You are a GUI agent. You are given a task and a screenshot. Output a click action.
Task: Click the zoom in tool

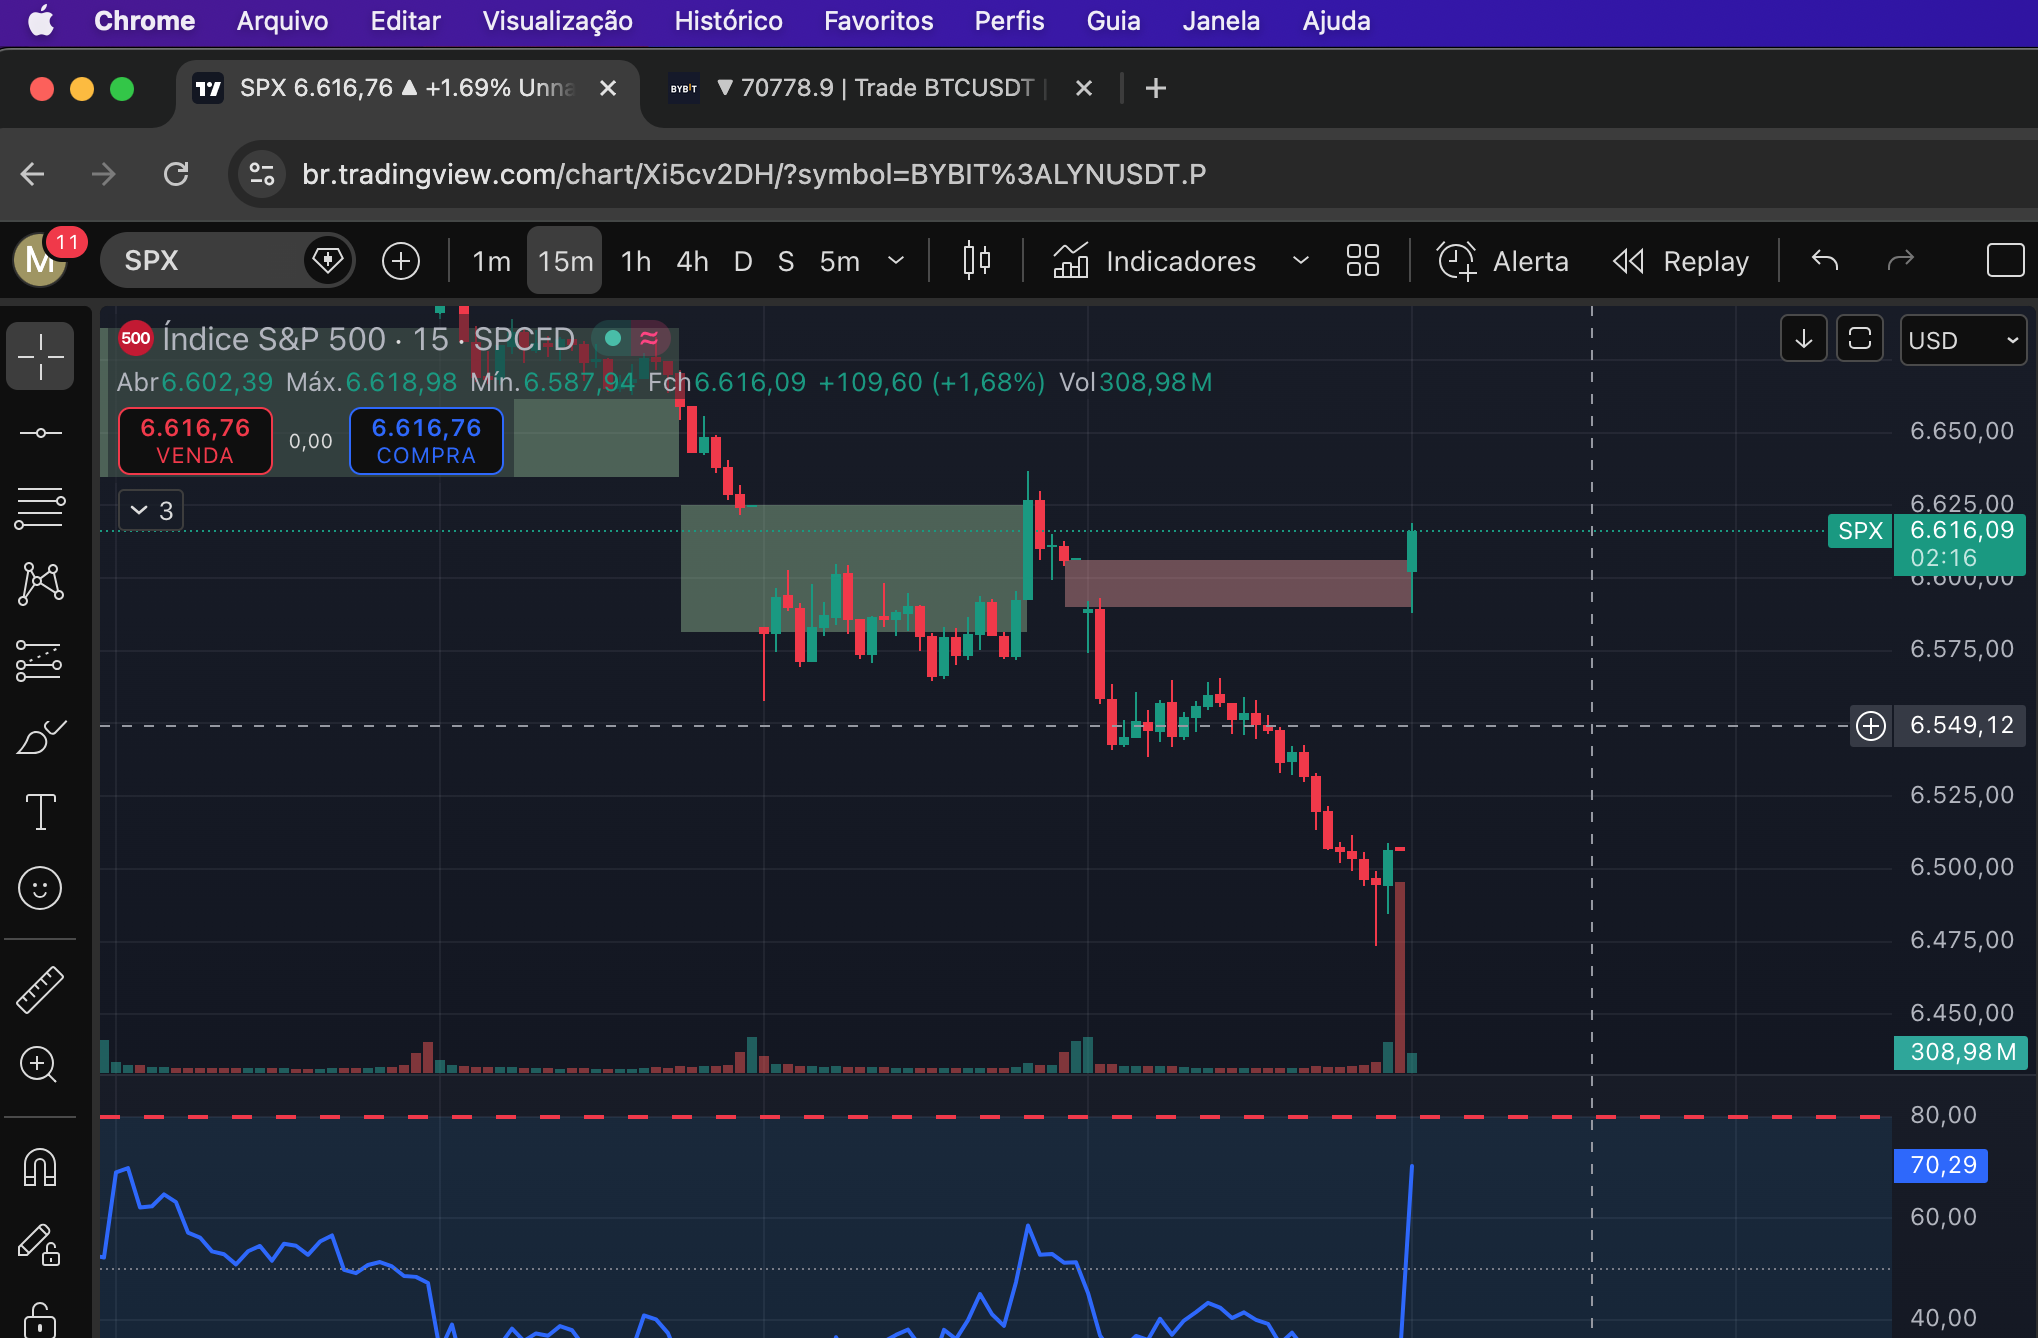click(x=40, y=1065)
